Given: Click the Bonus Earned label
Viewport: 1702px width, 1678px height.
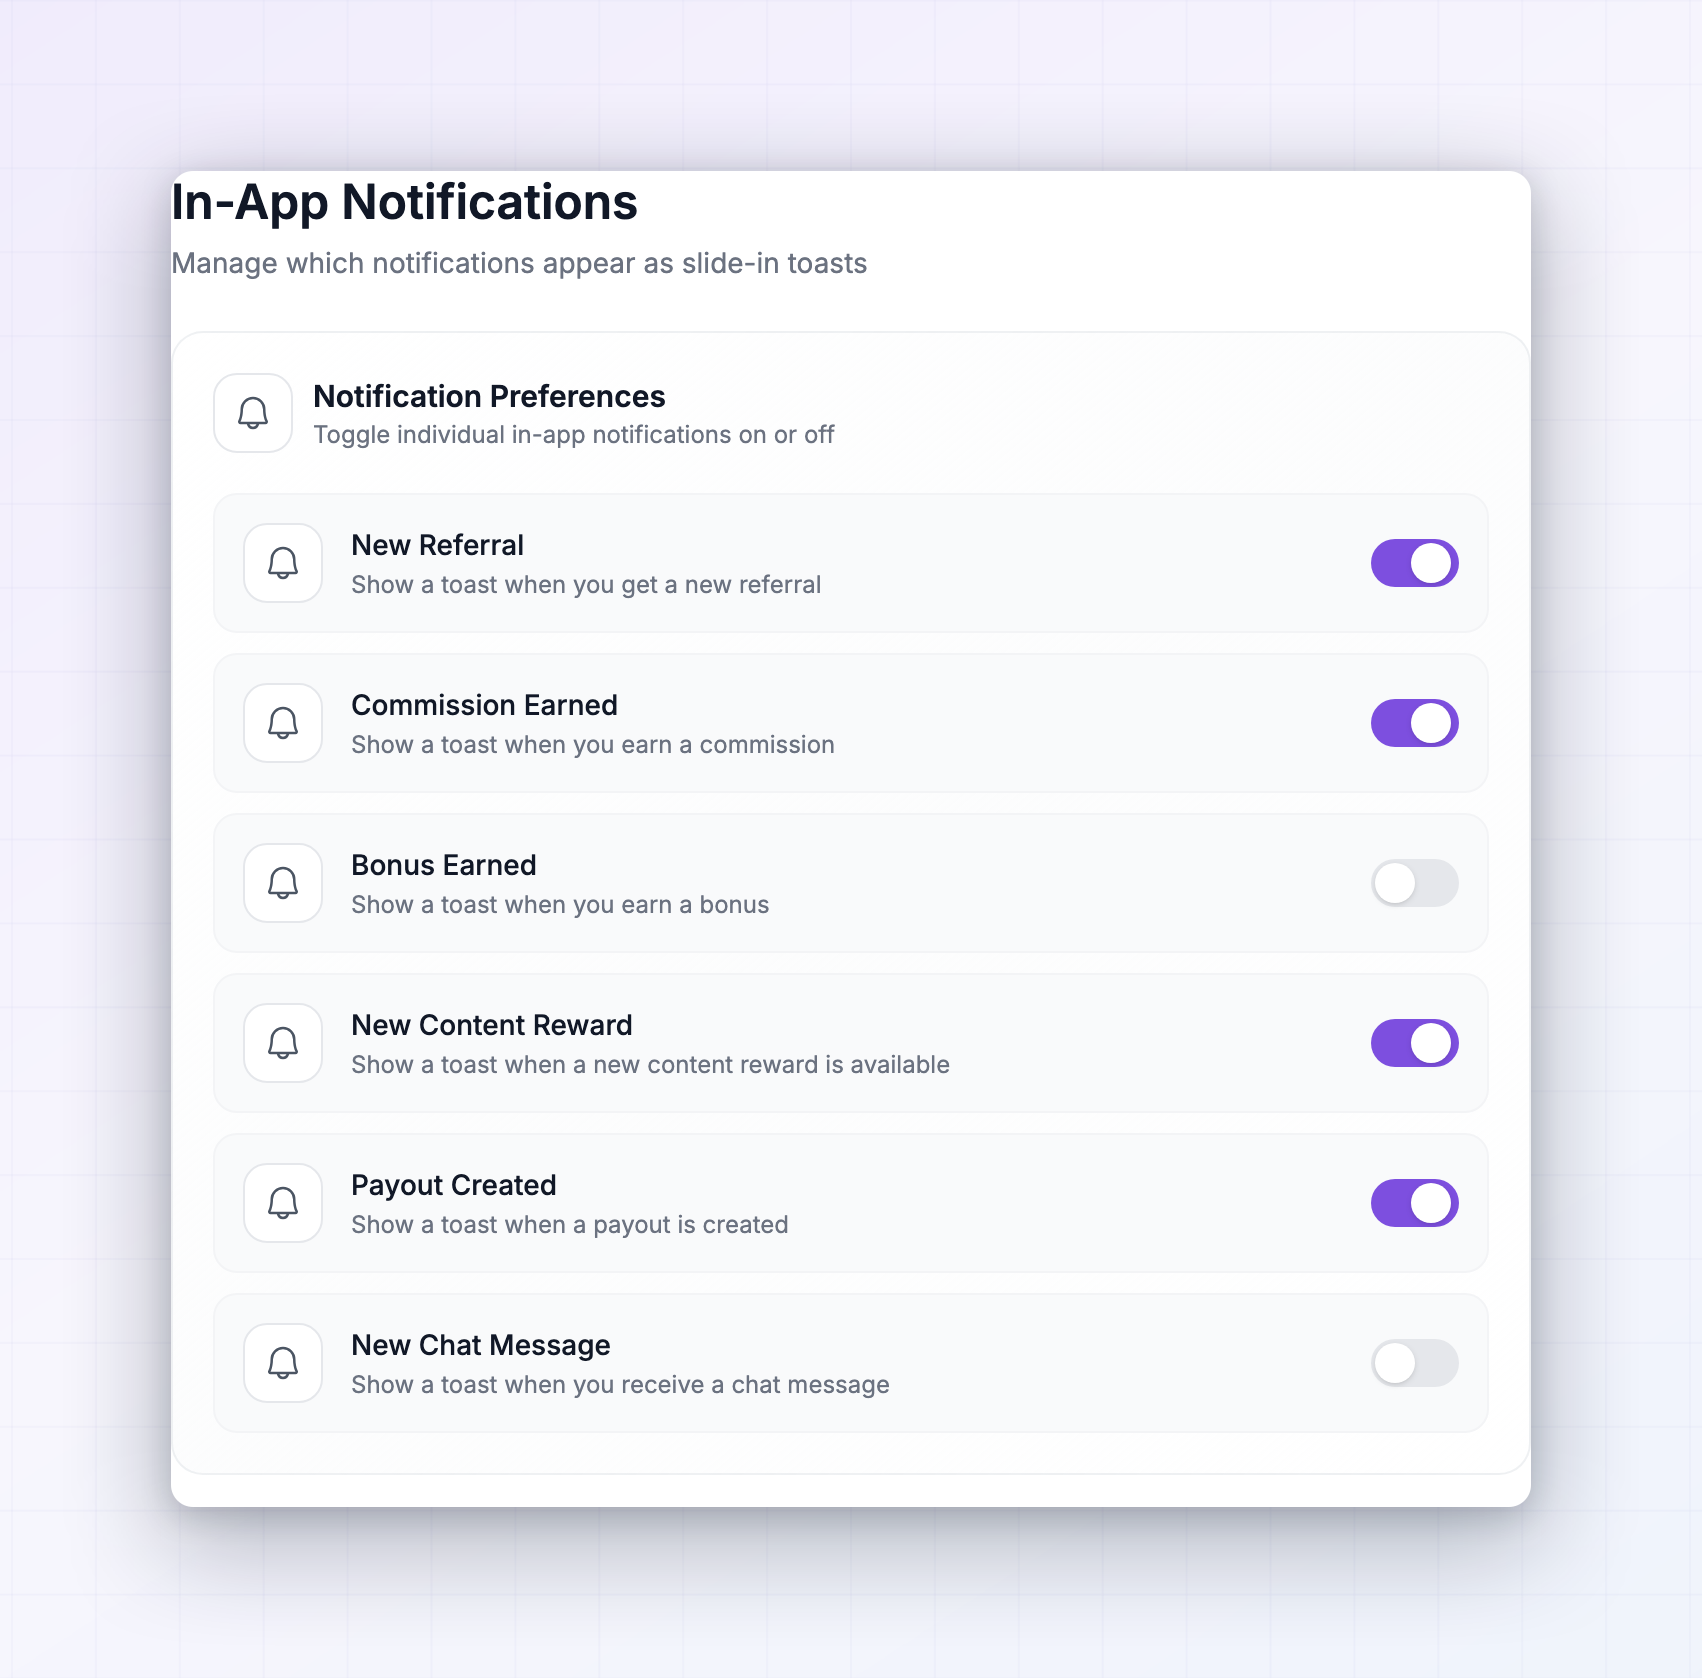Looking at the screenshot, I should click(444, 865).
